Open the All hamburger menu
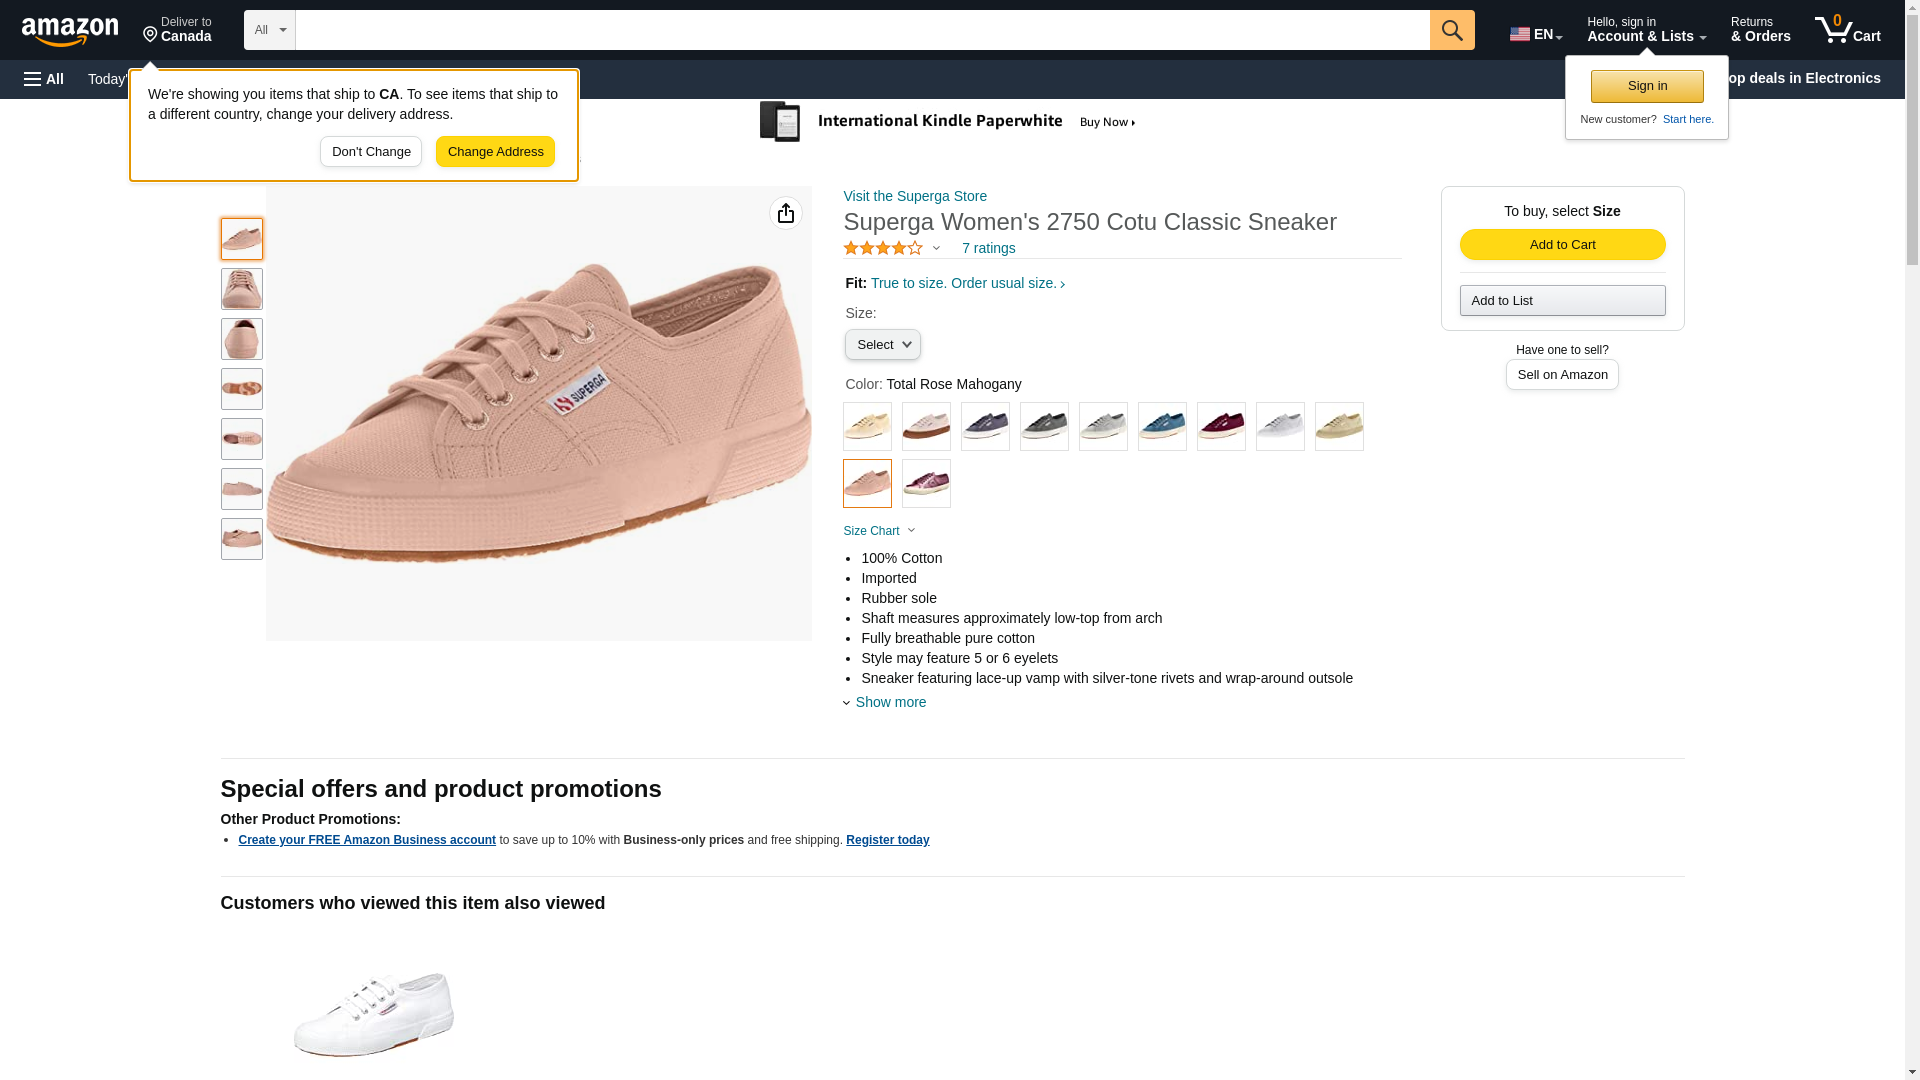The image size is (1920, 1080). (44, 79)
